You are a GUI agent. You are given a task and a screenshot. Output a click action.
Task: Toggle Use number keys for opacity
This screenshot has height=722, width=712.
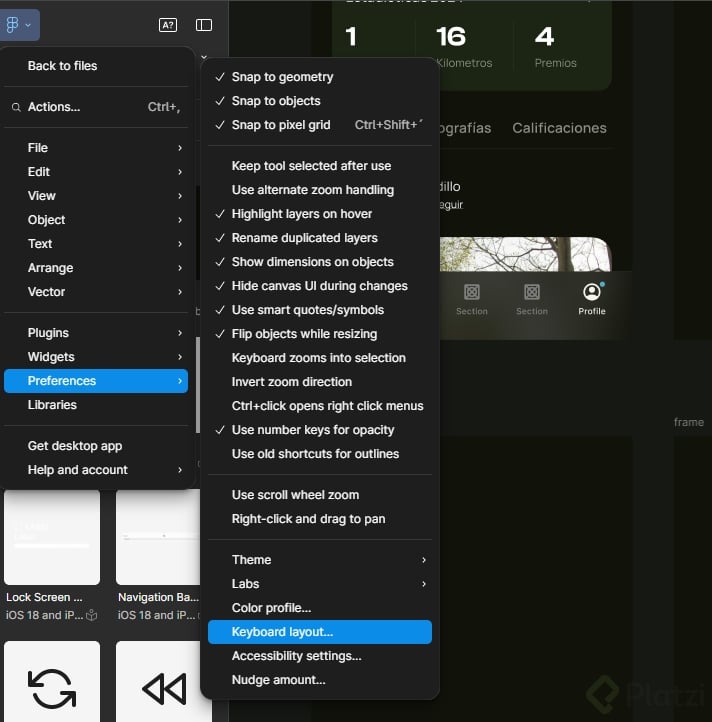coord(320,430)
